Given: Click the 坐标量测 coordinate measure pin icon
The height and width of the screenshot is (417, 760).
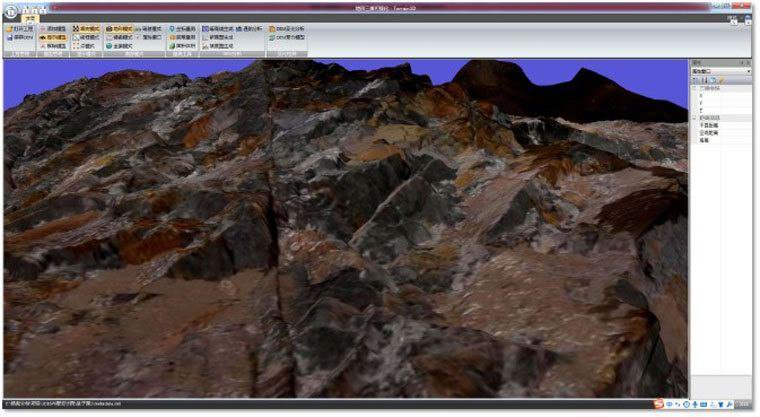Looking at the screenshot, I should click(x=172, y=29).
